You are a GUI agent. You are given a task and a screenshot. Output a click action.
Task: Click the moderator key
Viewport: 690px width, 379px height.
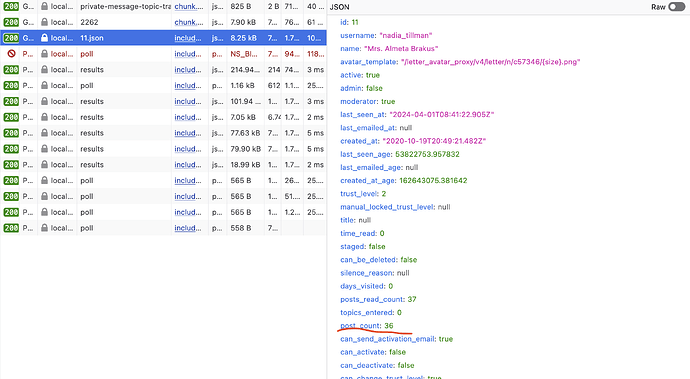click(x=358, y=101)
